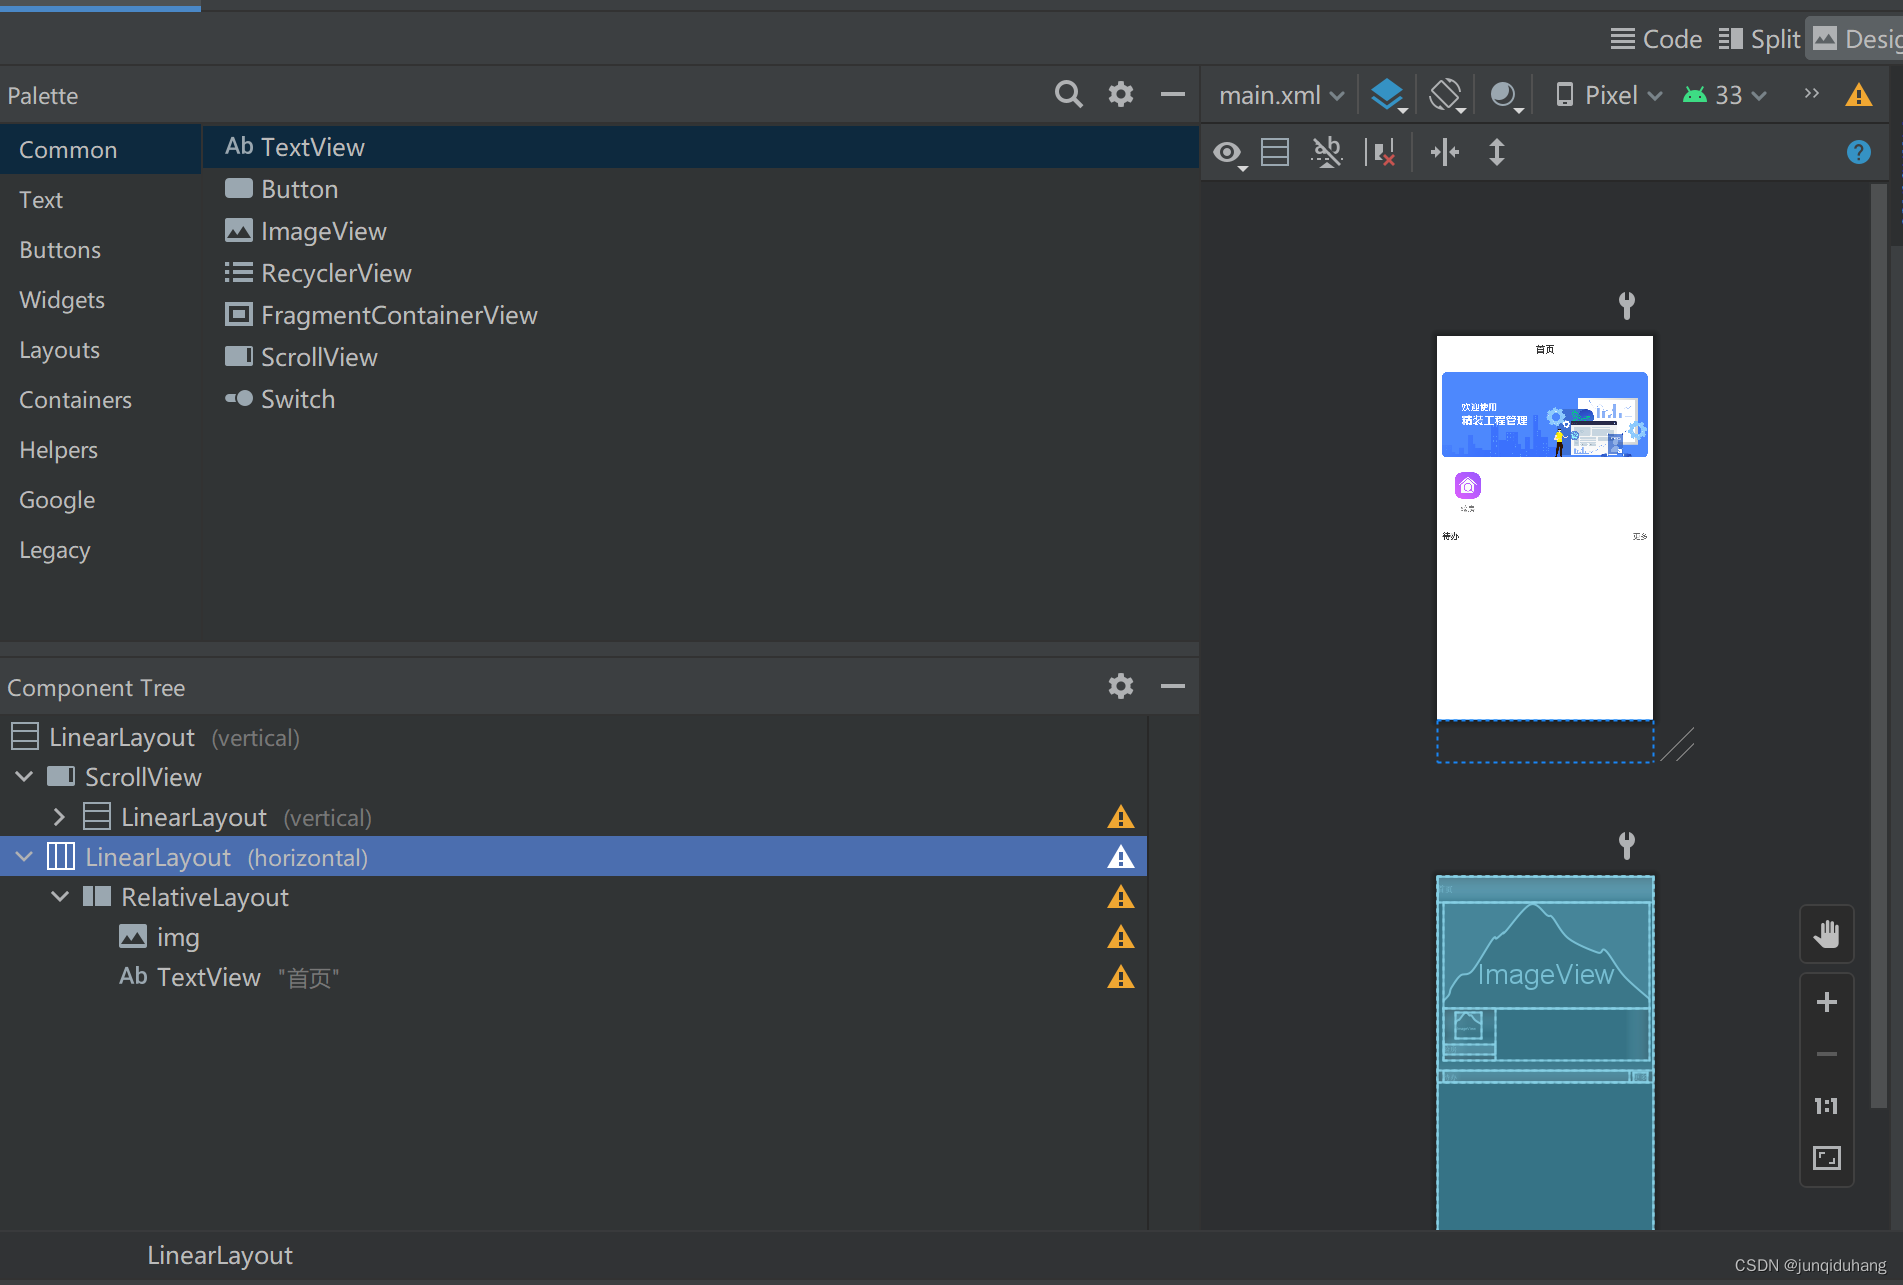Click warning icon on RelativeLayout row
This screenshot has width=1903, height=1285.
(1120, 897)
